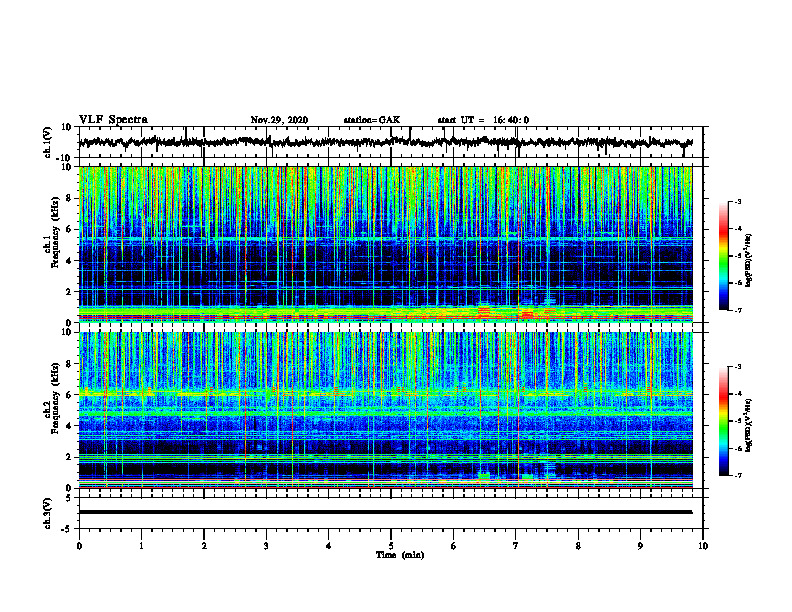
Task: Click the date text "Nov.29, 2020"
Action: tap(279, 120)
